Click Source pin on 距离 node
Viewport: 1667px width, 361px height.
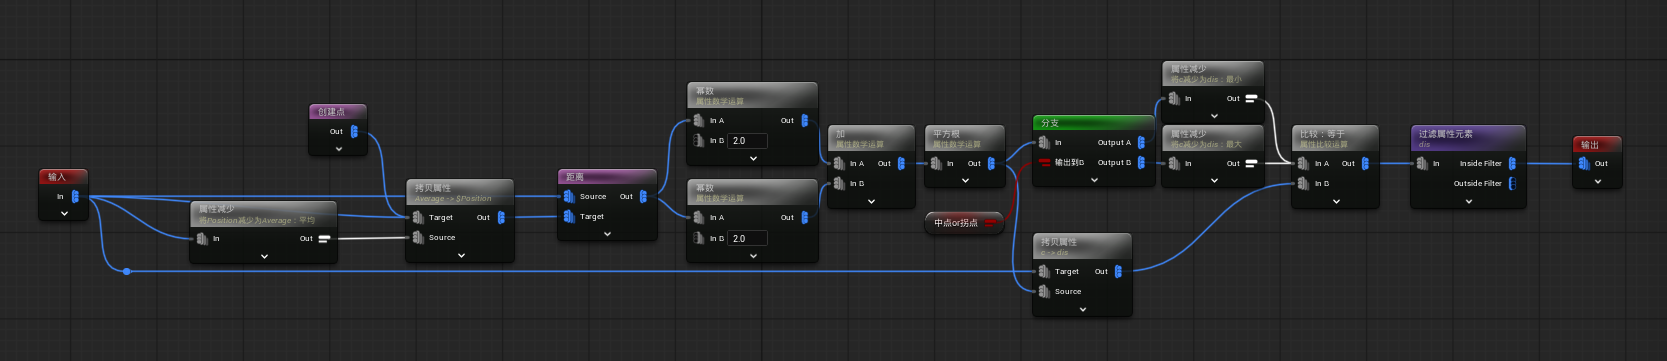click(569, 196)
